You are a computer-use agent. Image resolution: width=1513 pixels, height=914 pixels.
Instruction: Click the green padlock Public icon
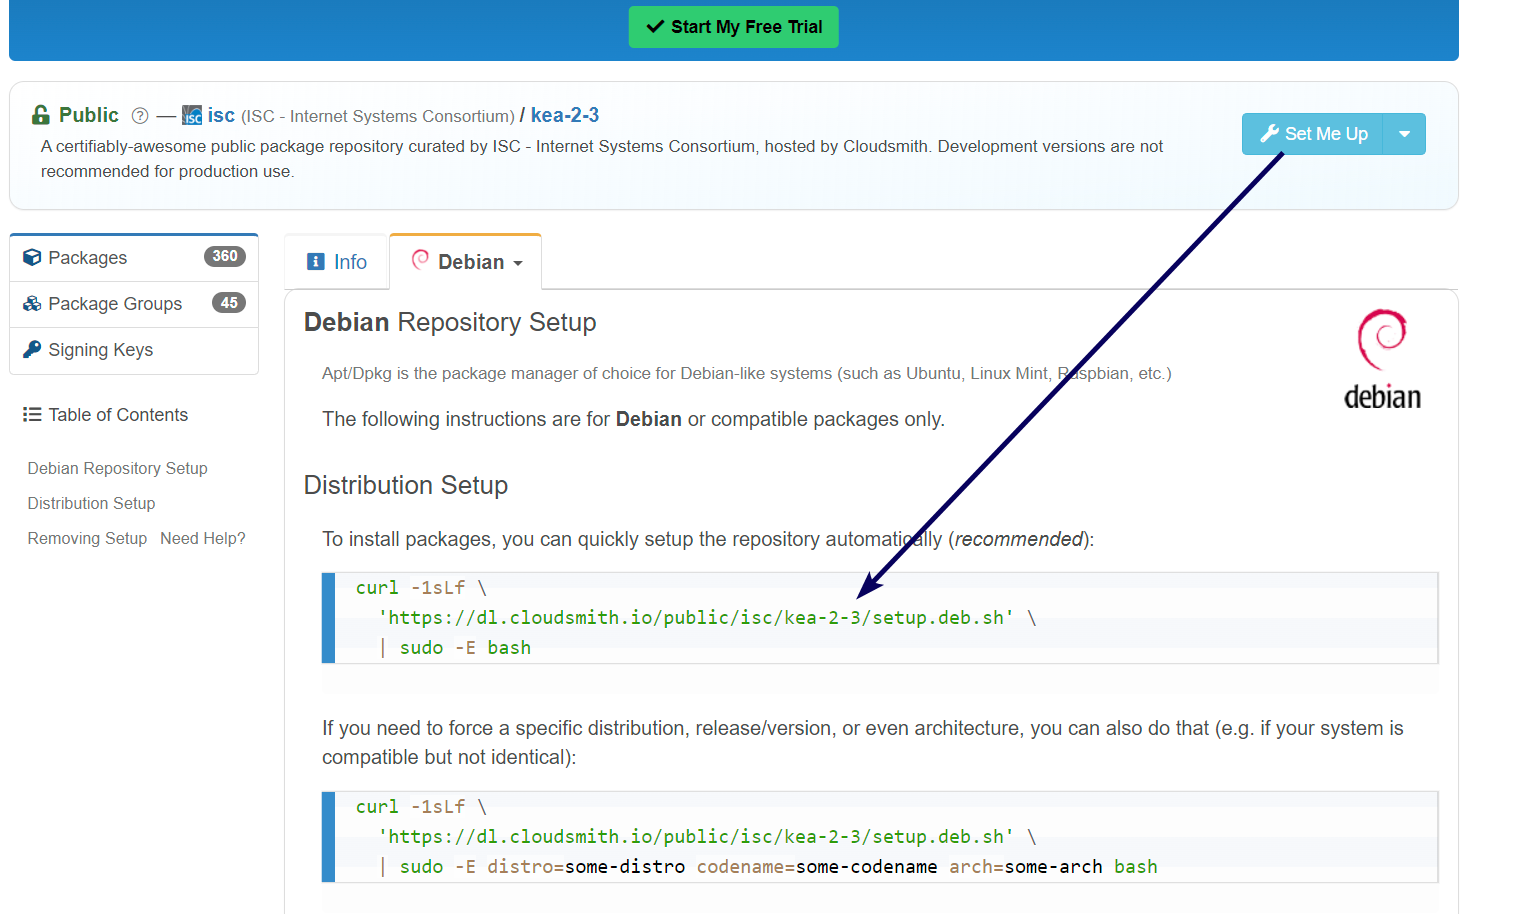pos(41,115)
